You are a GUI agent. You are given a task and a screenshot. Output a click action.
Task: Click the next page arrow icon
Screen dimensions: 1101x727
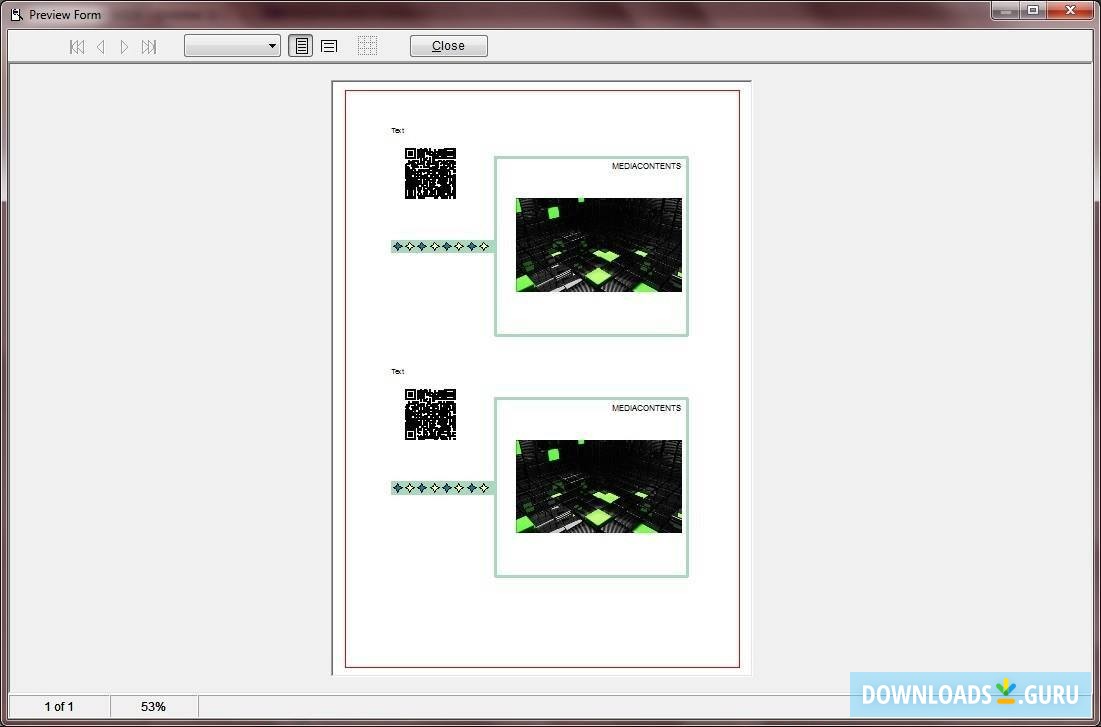(124, 46)
